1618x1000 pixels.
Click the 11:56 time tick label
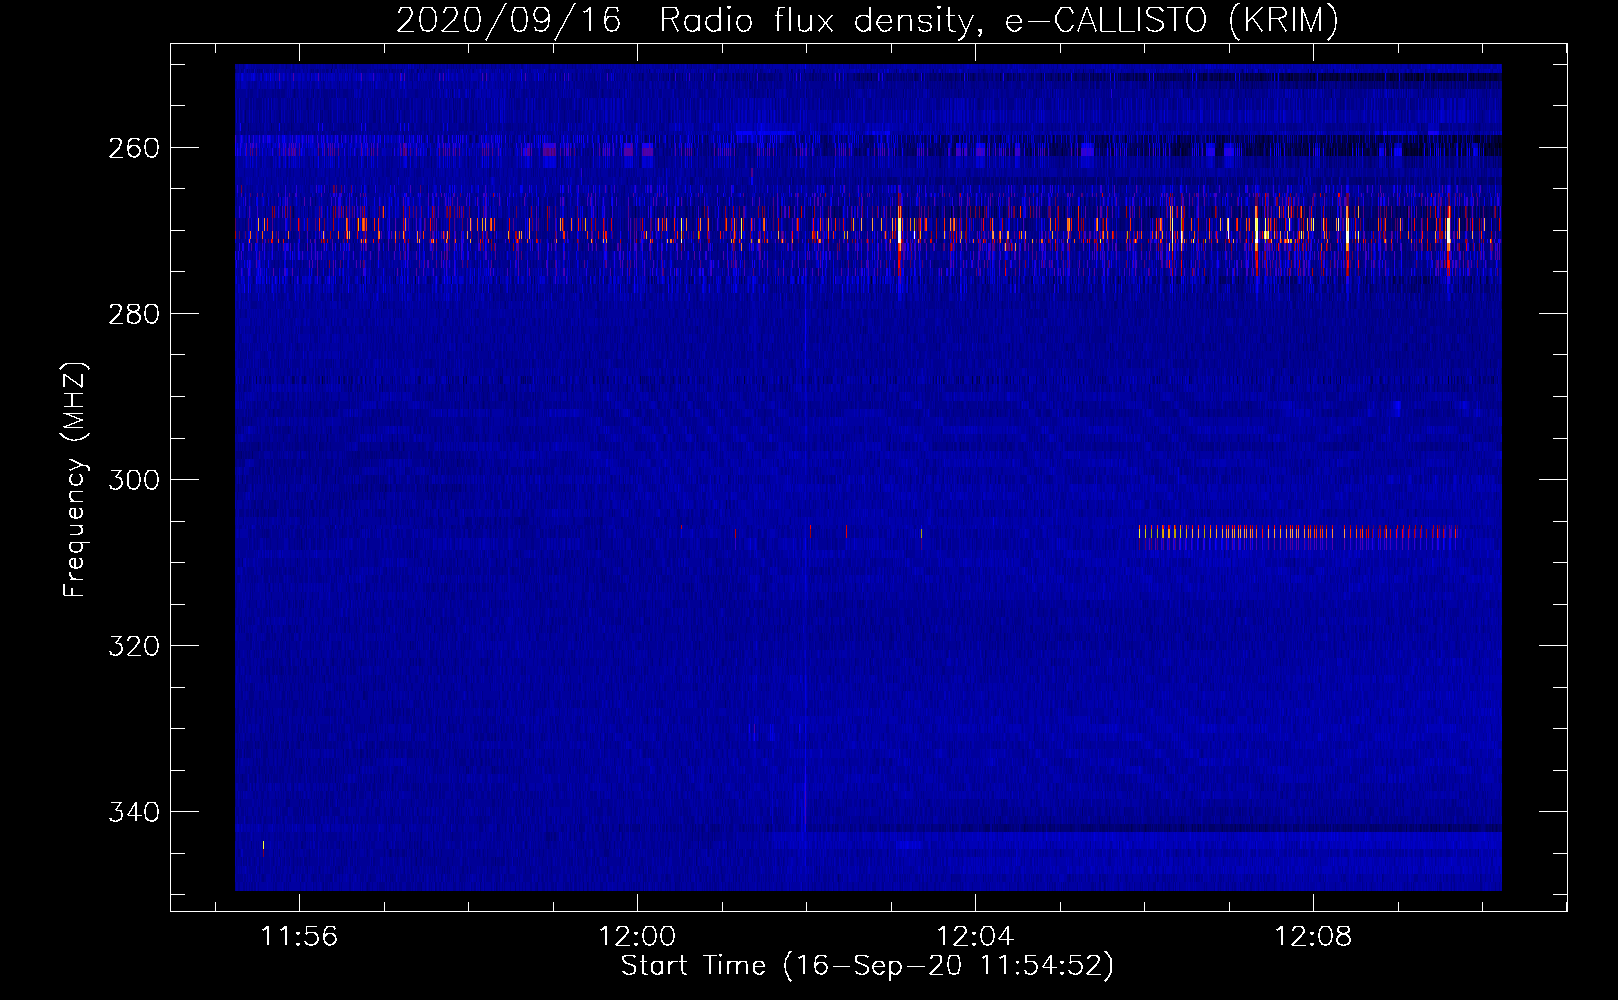[299, 937]
